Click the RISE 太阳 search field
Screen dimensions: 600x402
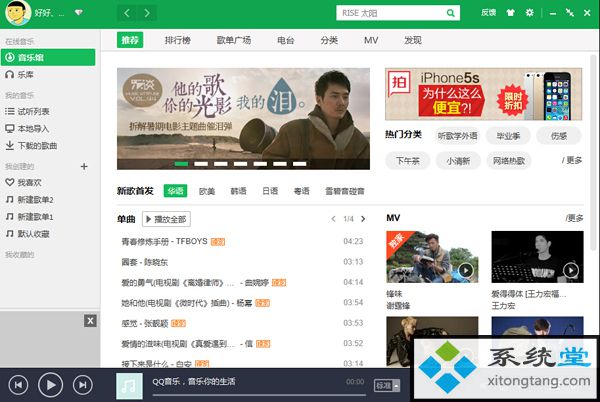398,13
